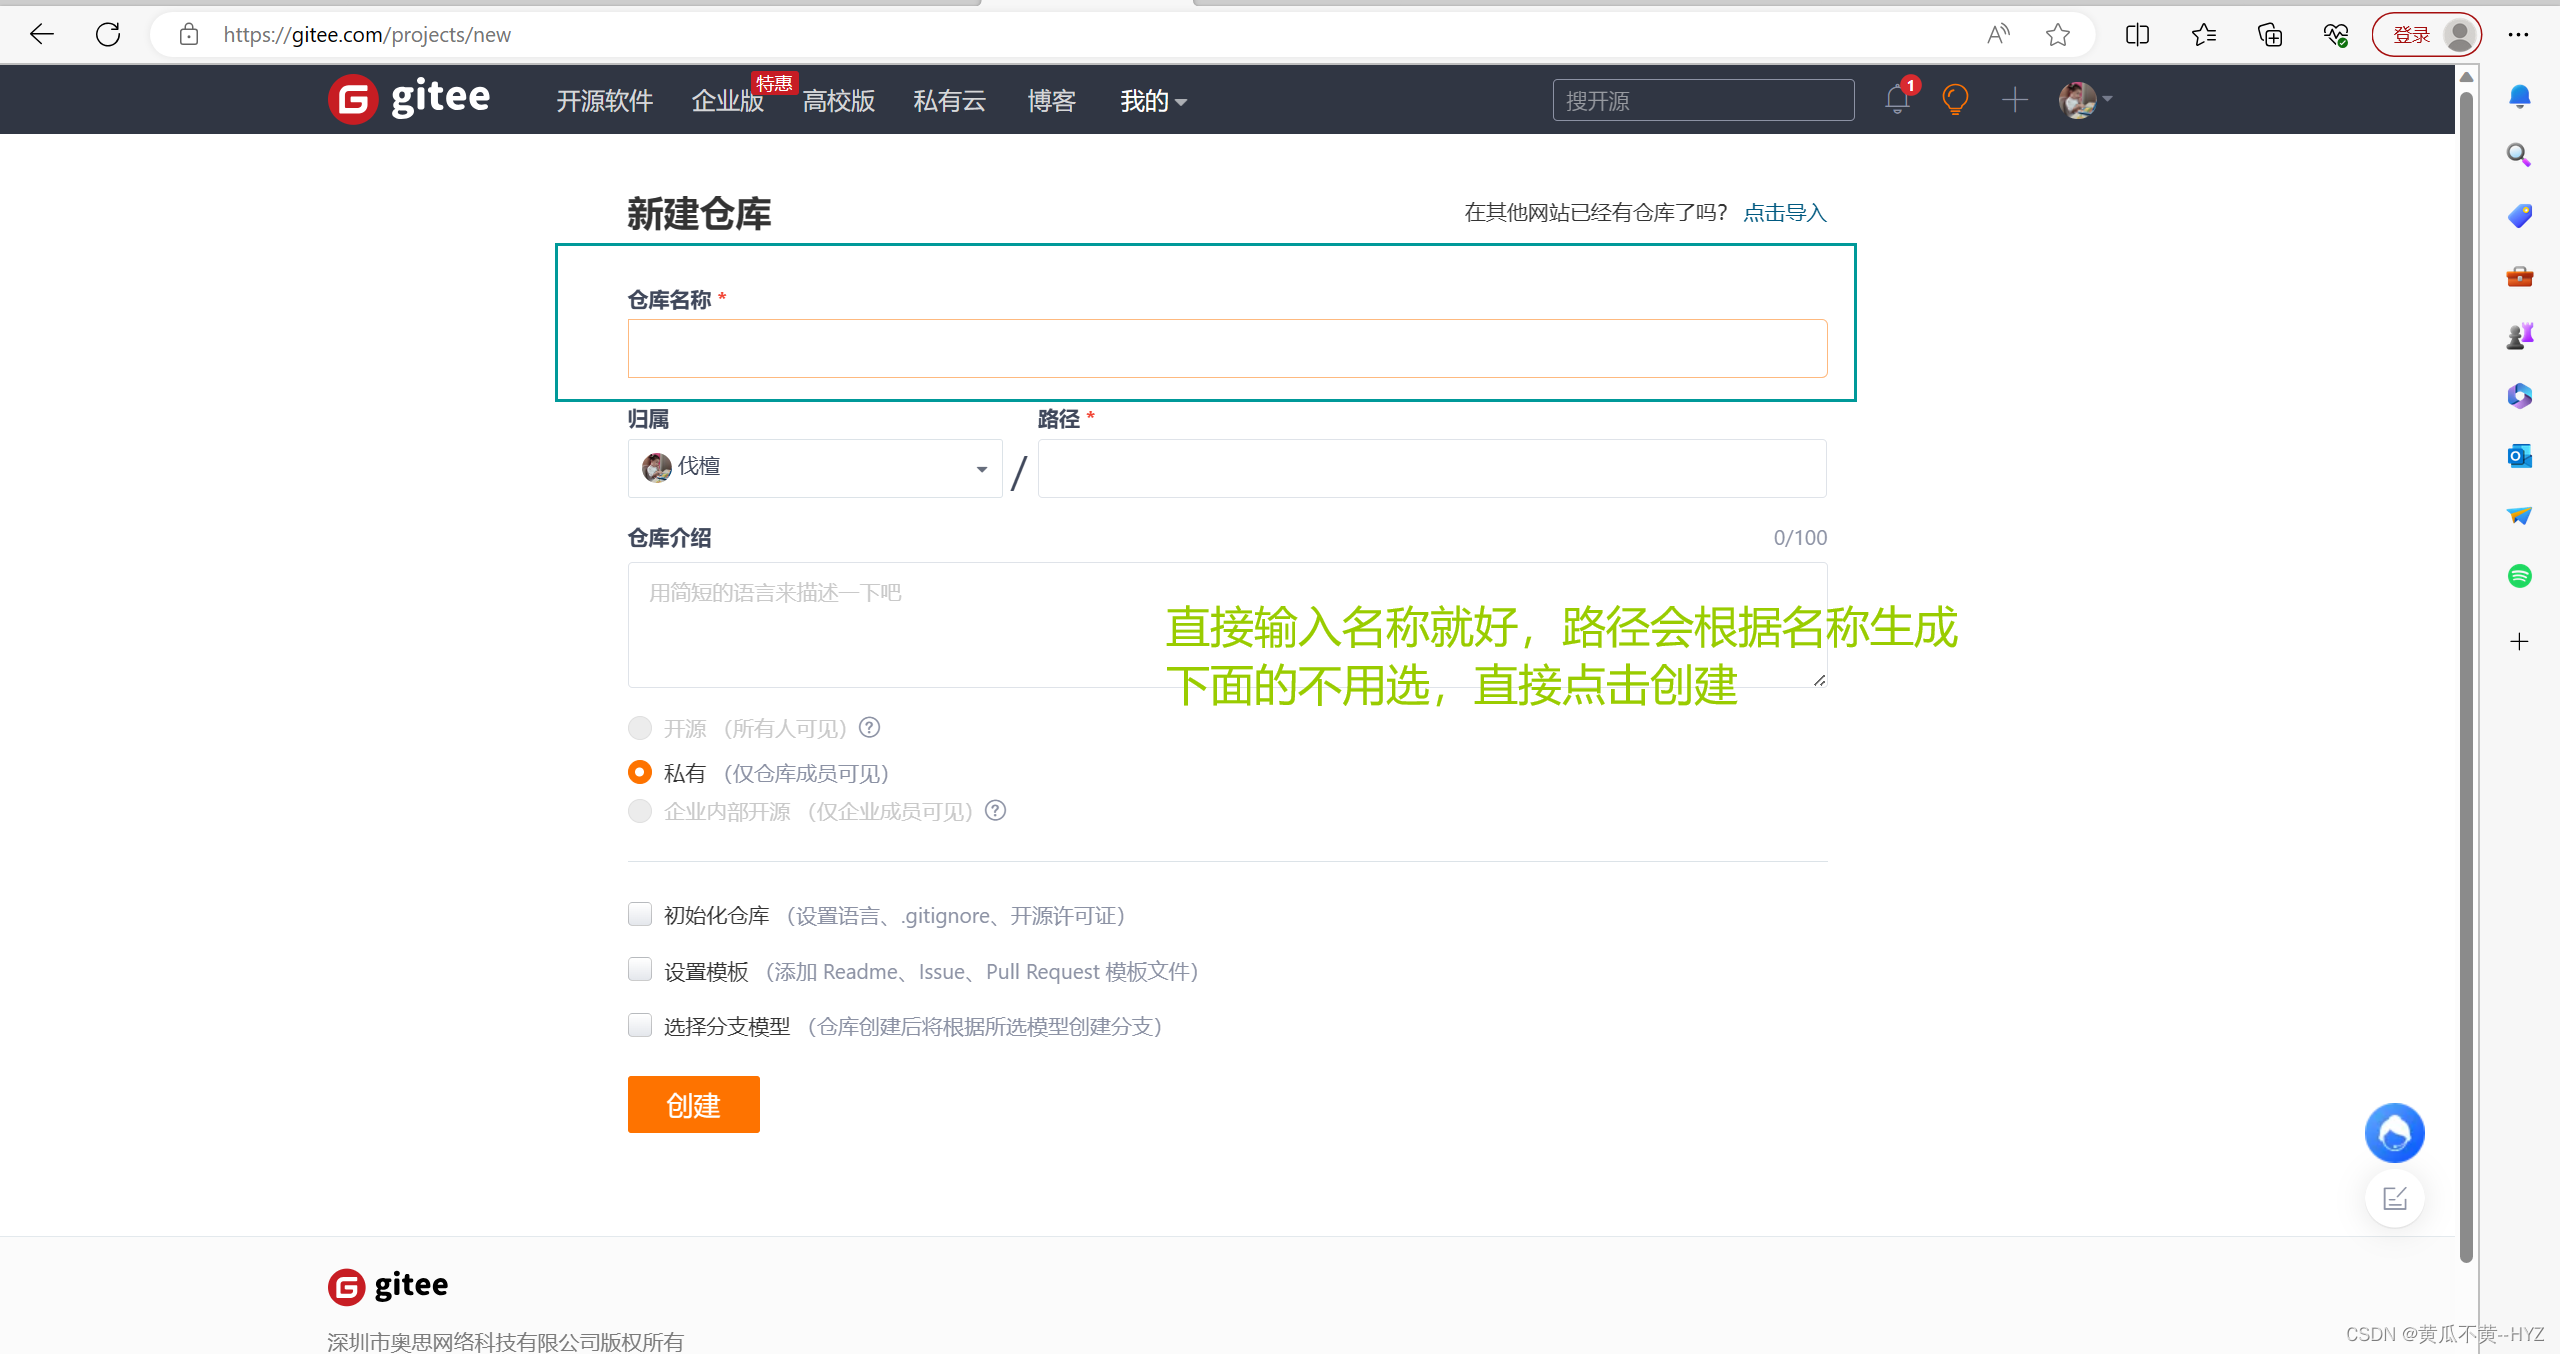
Task: Click help icon next to 企业内部开源
Action: click(x=995, y=811)
